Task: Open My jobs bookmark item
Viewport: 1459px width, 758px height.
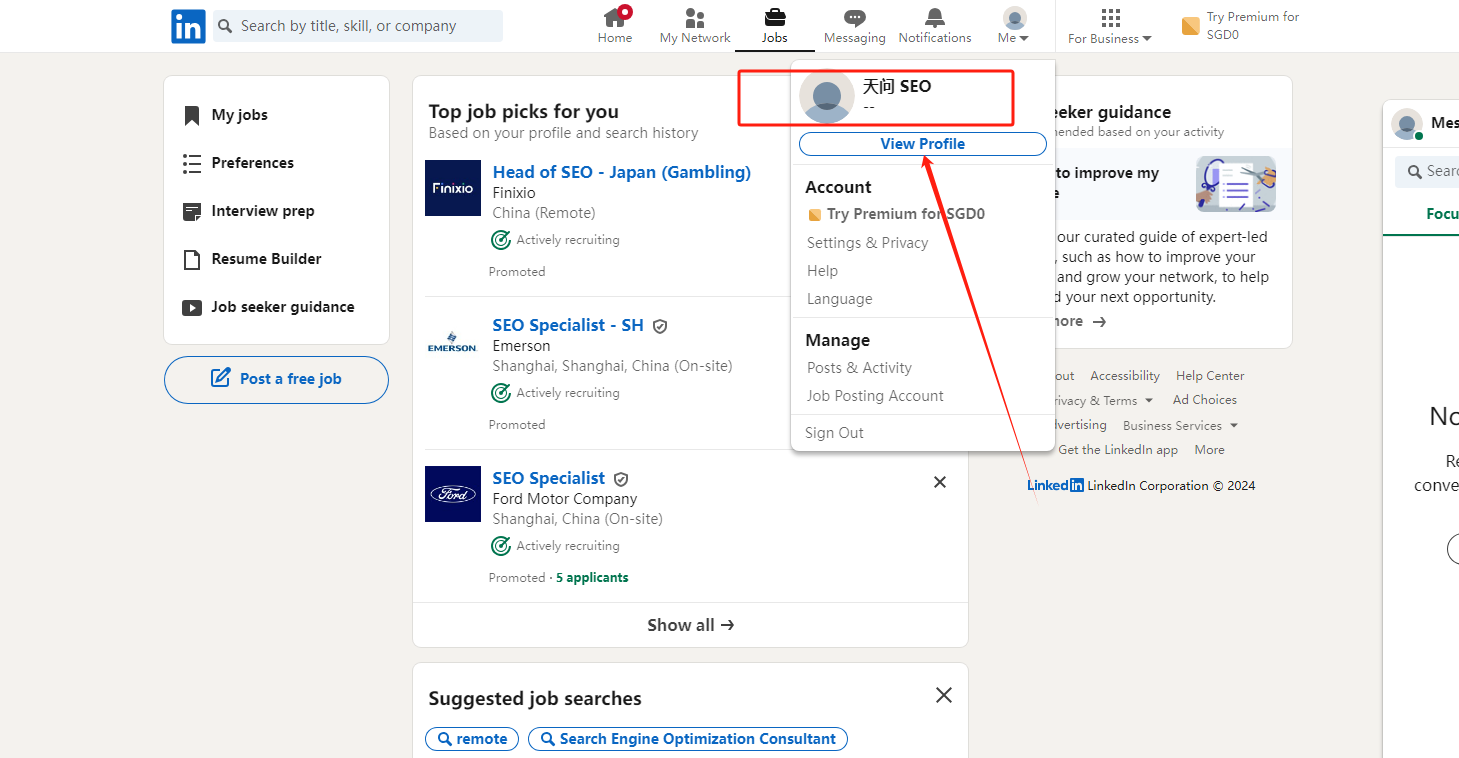Action: coord(239,115)
